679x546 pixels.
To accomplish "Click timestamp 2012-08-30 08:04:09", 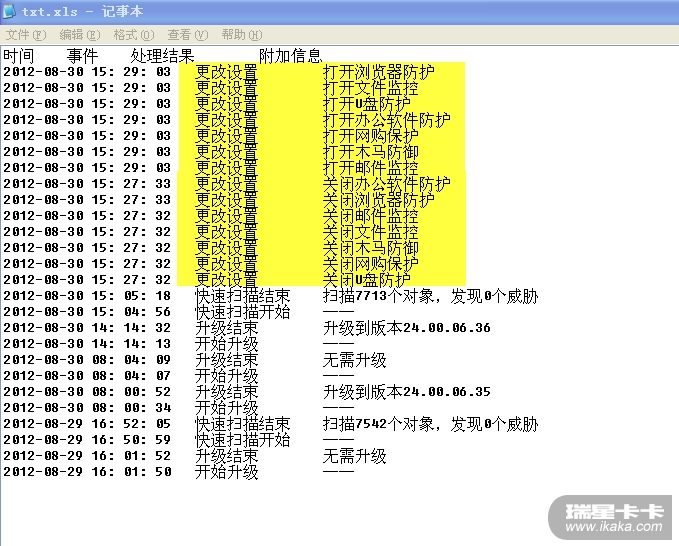I will pos(87,360).
